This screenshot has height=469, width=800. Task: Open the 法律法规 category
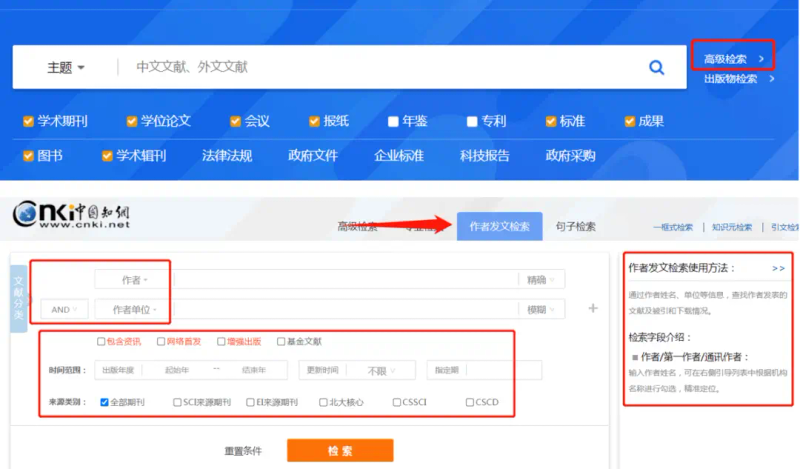coord(227,156)
